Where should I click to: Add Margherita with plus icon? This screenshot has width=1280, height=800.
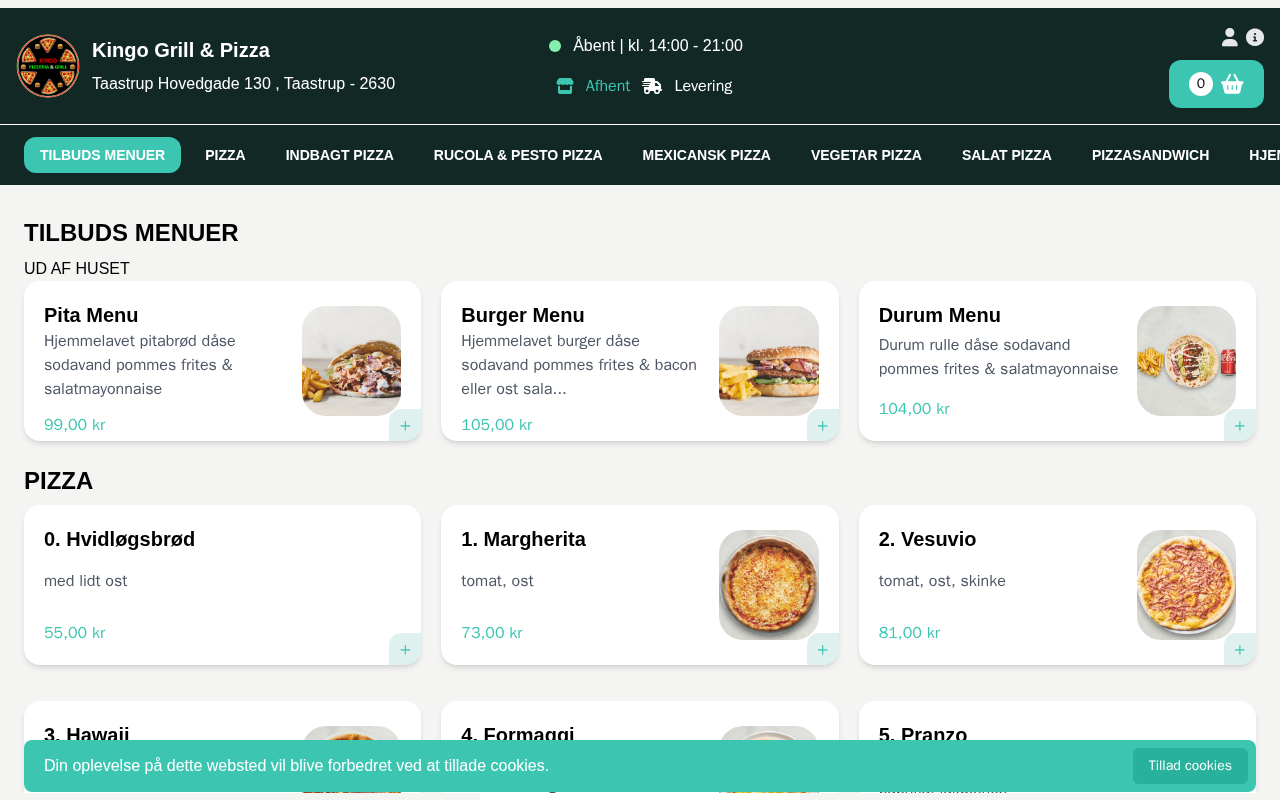[823, 649]
